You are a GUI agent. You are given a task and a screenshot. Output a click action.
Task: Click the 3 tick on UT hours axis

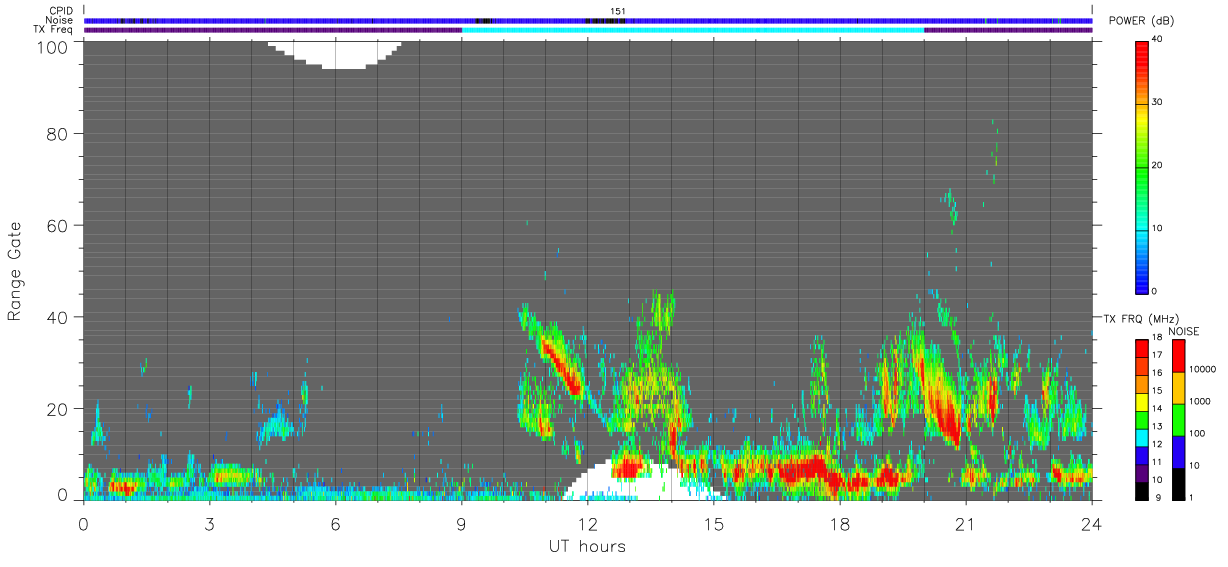click(209, 524)
